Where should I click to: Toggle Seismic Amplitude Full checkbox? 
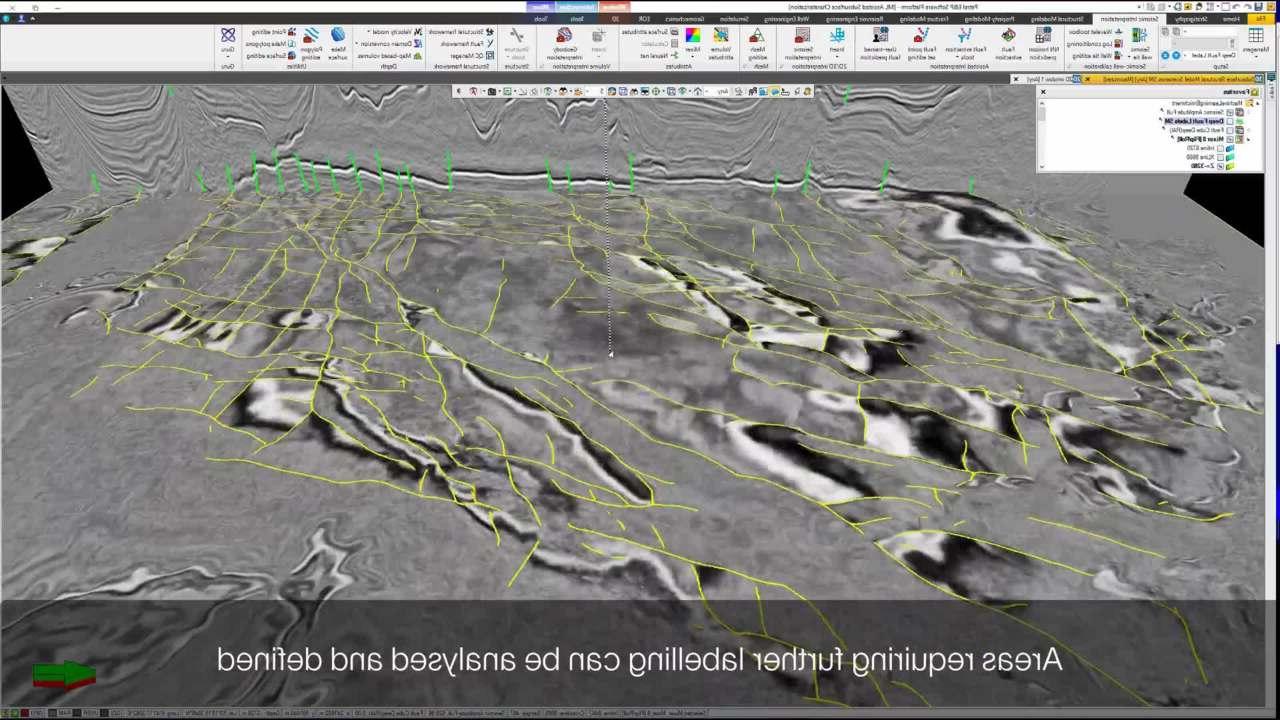click(x=1230, y=112)
